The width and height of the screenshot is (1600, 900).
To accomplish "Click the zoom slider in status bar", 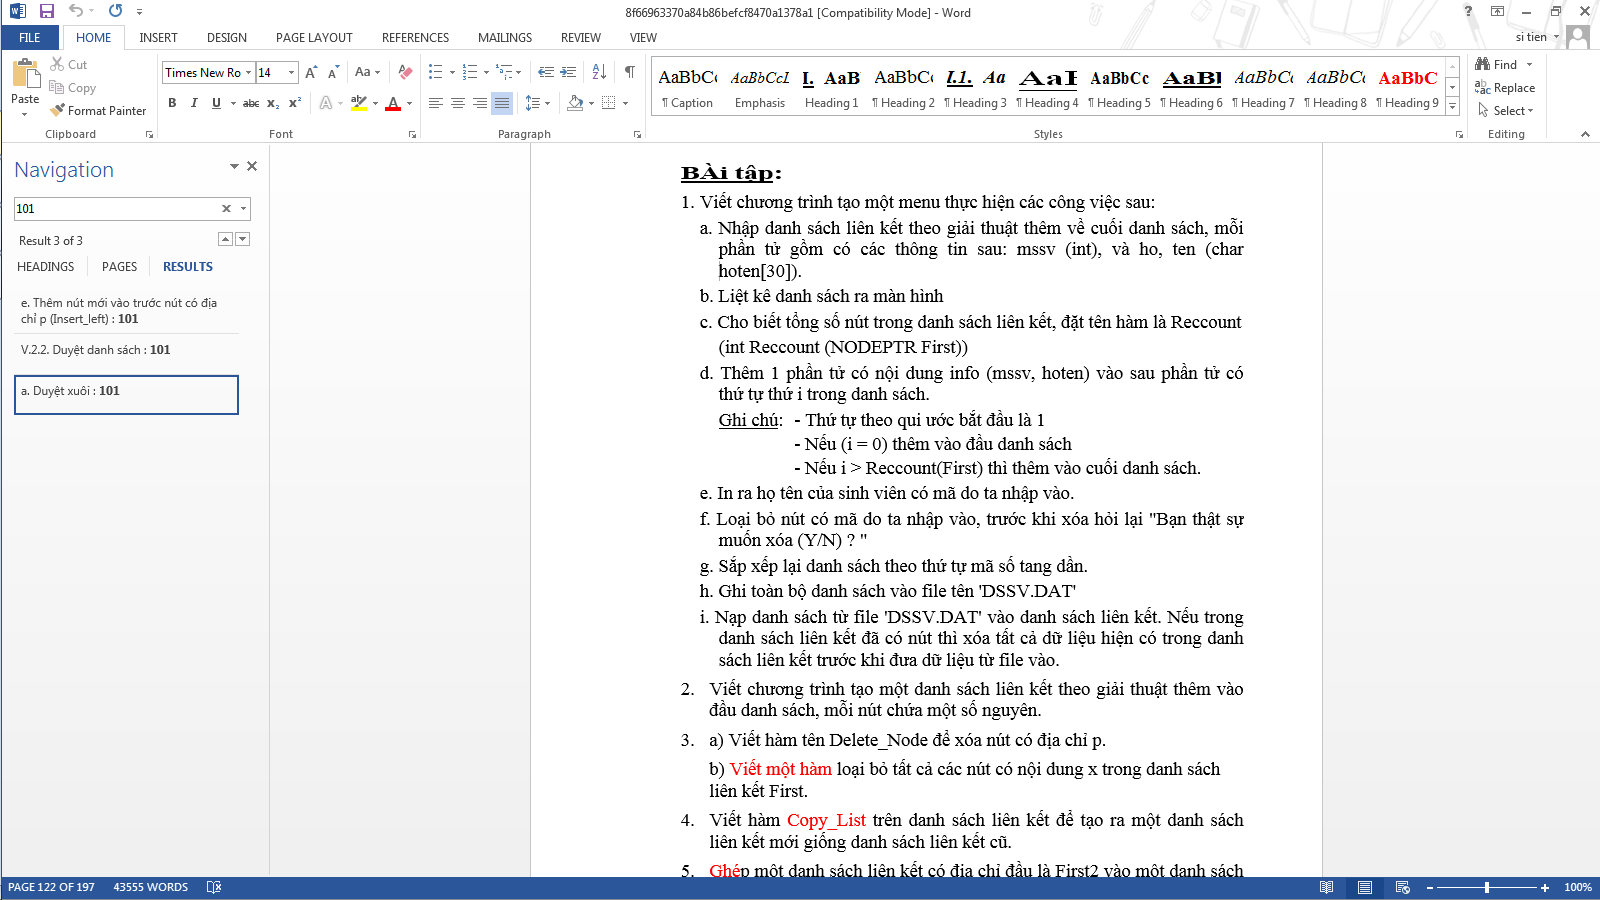I will pos(1487,887).
